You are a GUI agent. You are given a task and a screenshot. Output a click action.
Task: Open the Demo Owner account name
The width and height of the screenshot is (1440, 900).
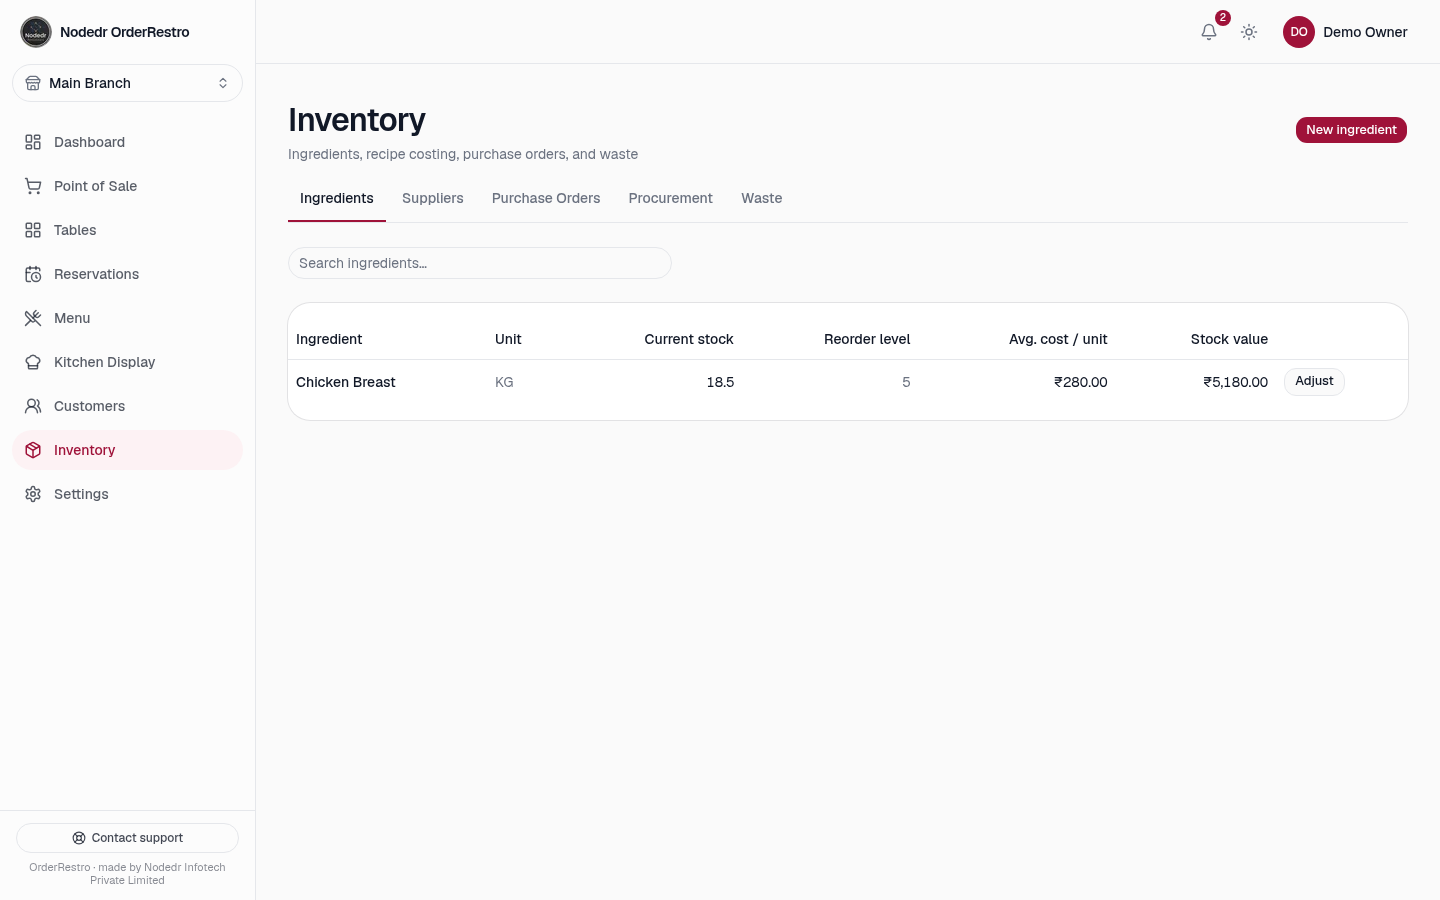[x=1365, y=32]
